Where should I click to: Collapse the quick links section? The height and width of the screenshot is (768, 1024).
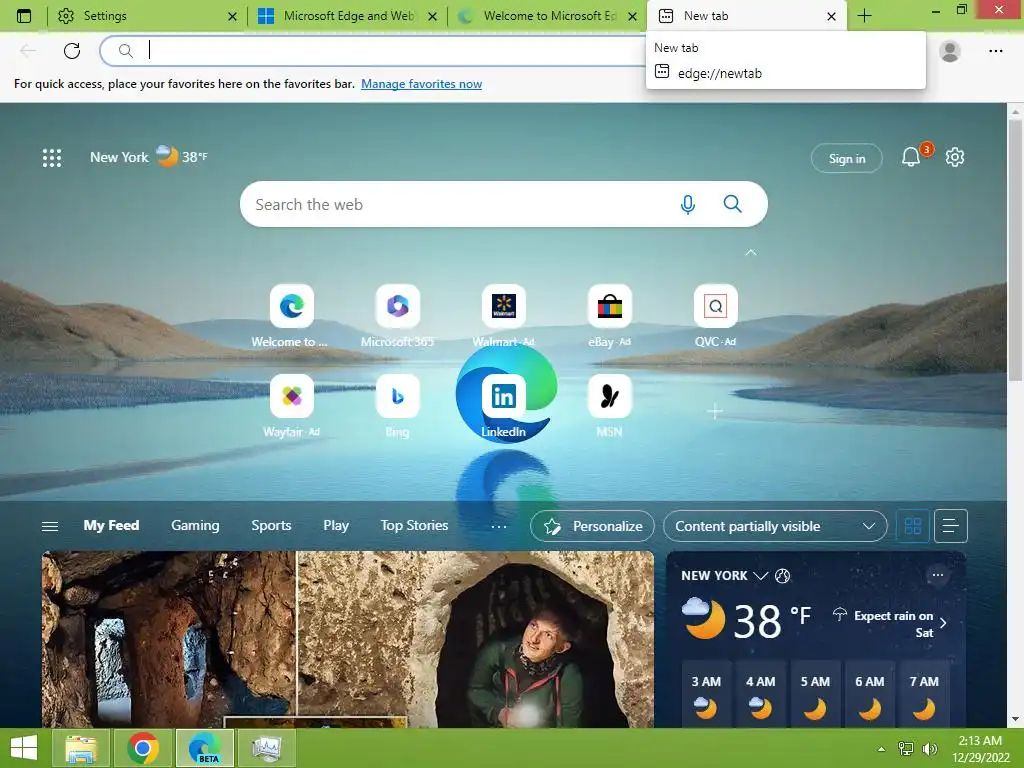(751, 252)
